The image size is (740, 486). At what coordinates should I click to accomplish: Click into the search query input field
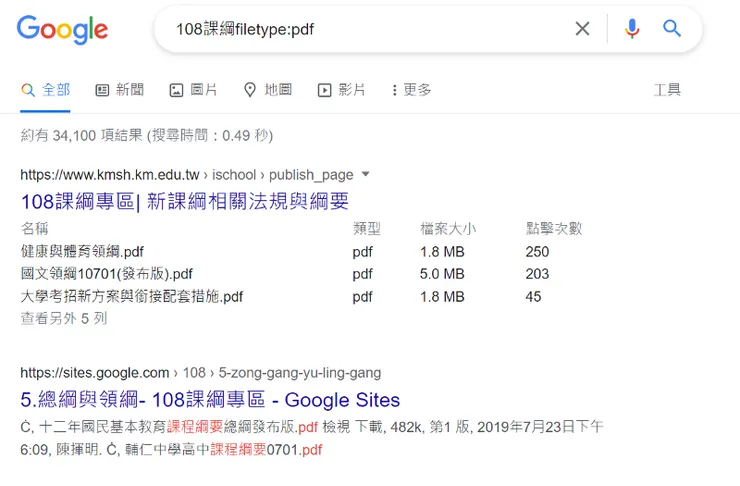(x=368, y=29)
